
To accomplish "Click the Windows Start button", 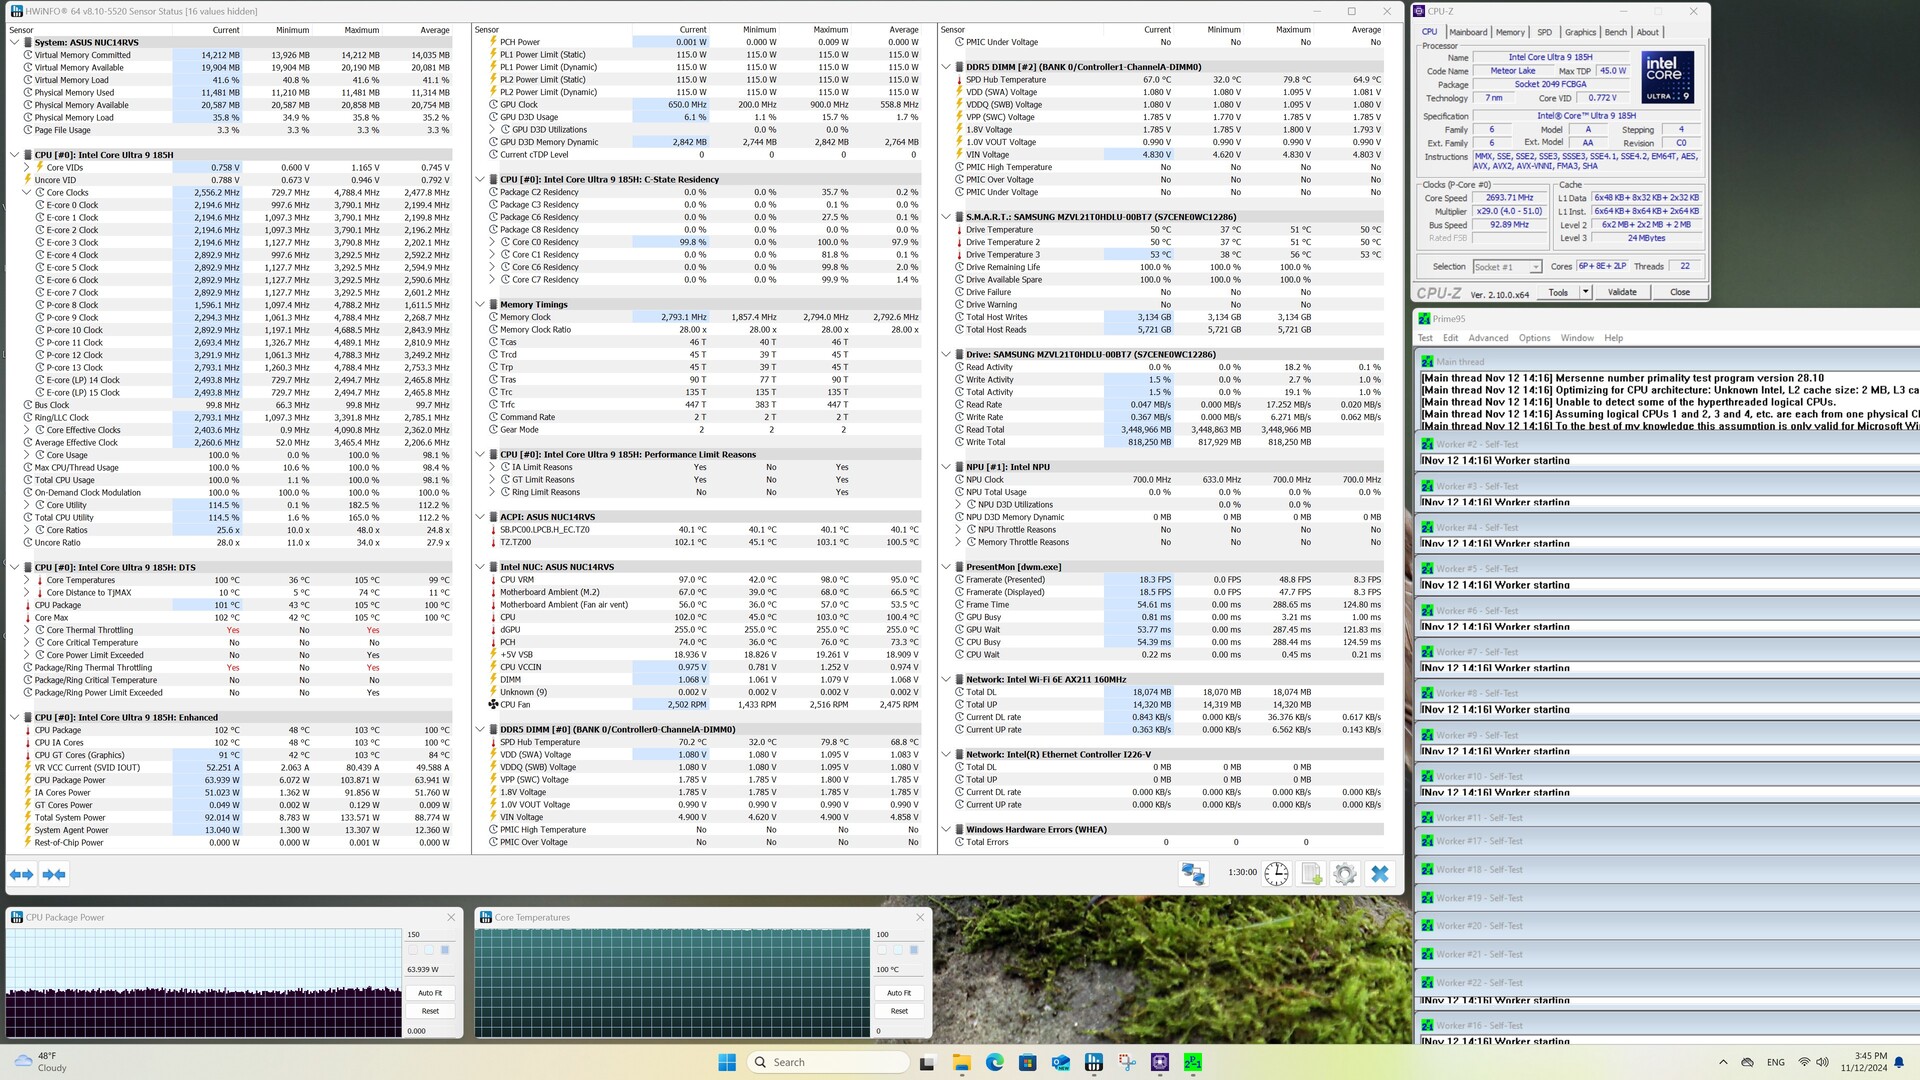I will coord(727,1062).
